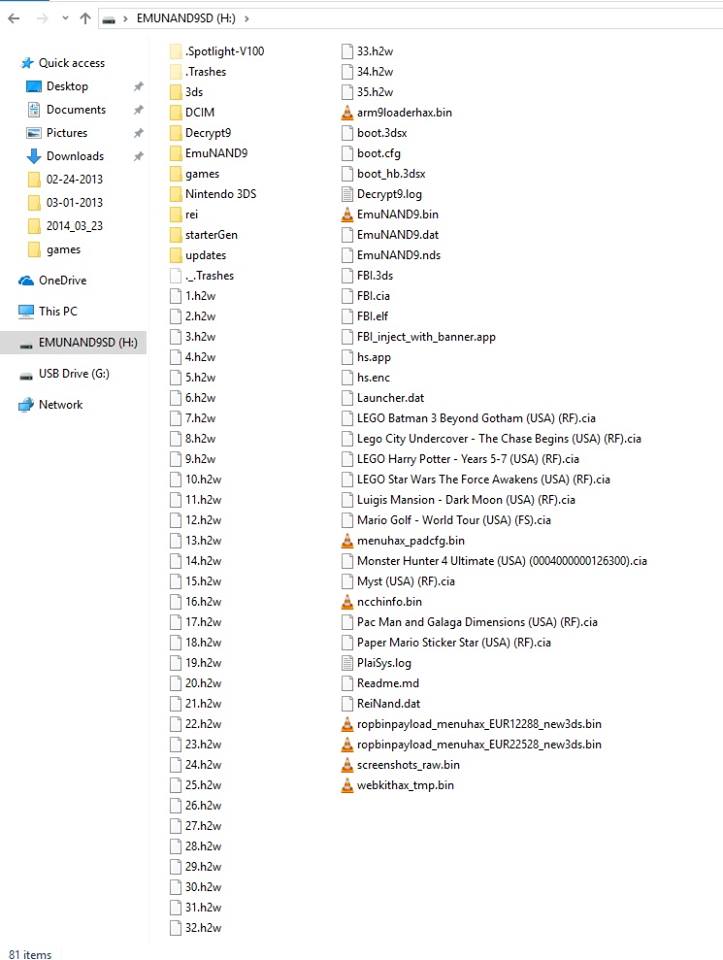
Task: Select the PlaiSys.log file icon
Action: click(347, 662)
